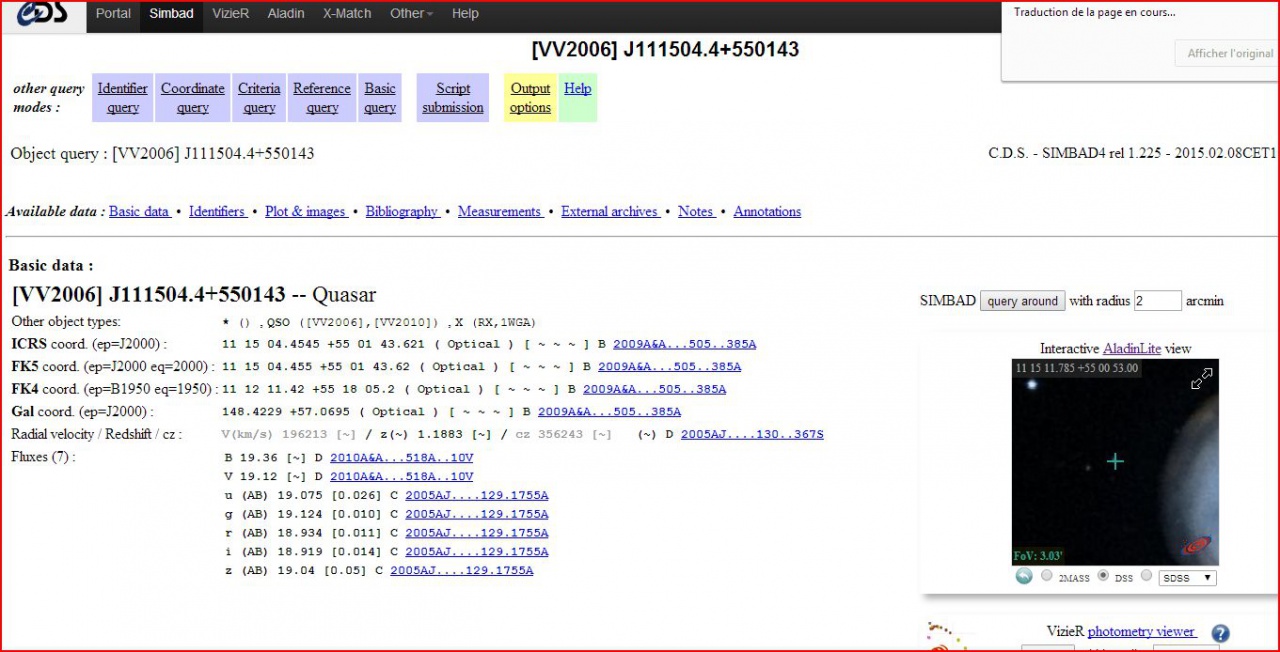Image resolution: width=1280 pixels, height=652 pixels.
Task: Switch to the VizieR tab
Action: [230, 13]
